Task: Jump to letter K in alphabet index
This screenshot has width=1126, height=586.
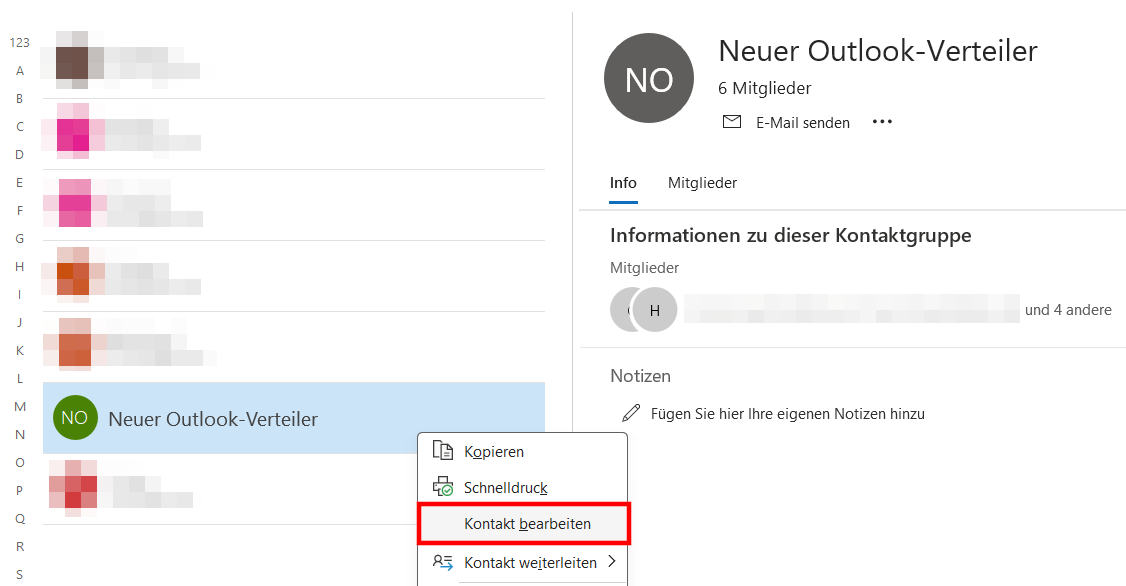Action: pos(20,350)
